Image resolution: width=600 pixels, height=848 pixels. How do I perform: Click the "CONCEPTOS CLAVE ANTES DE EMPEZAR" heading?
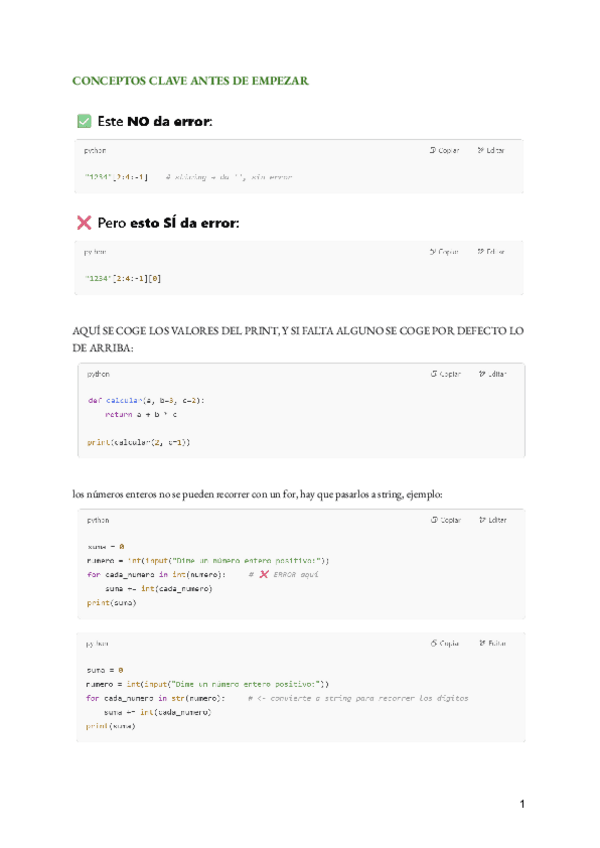[191, 78]
